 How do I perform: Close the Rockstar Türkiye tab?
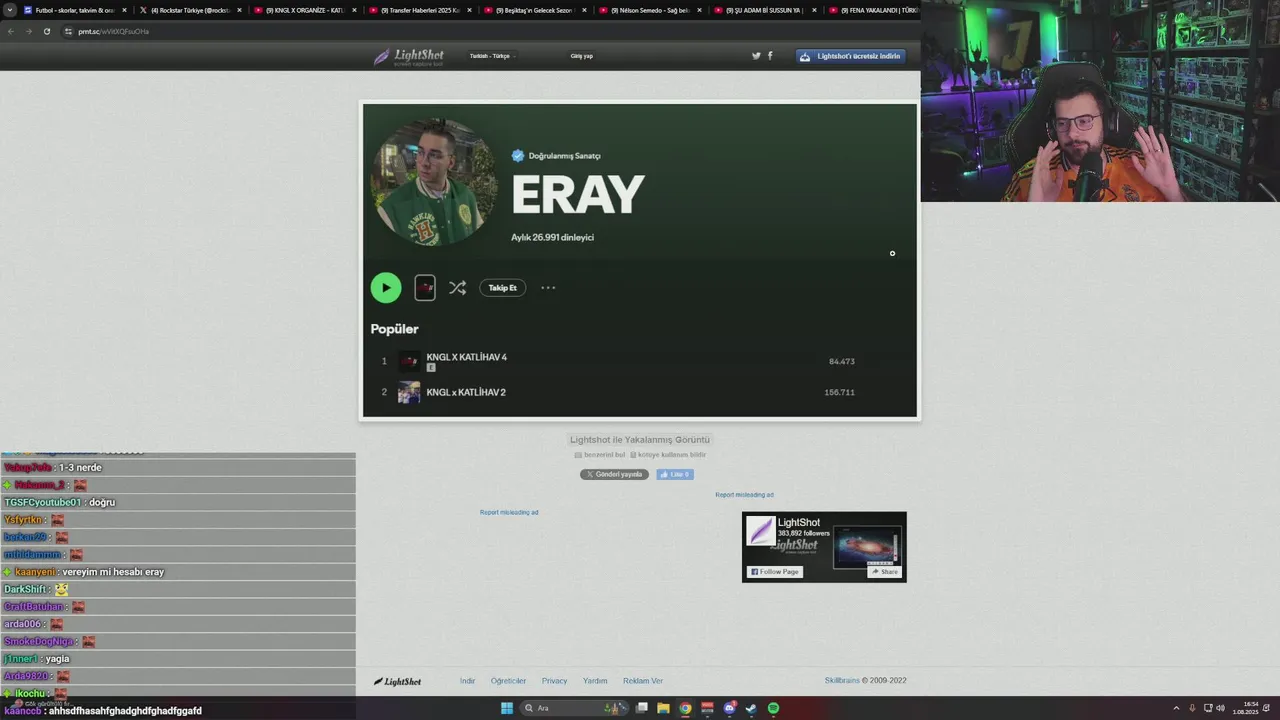coord(239,10)
